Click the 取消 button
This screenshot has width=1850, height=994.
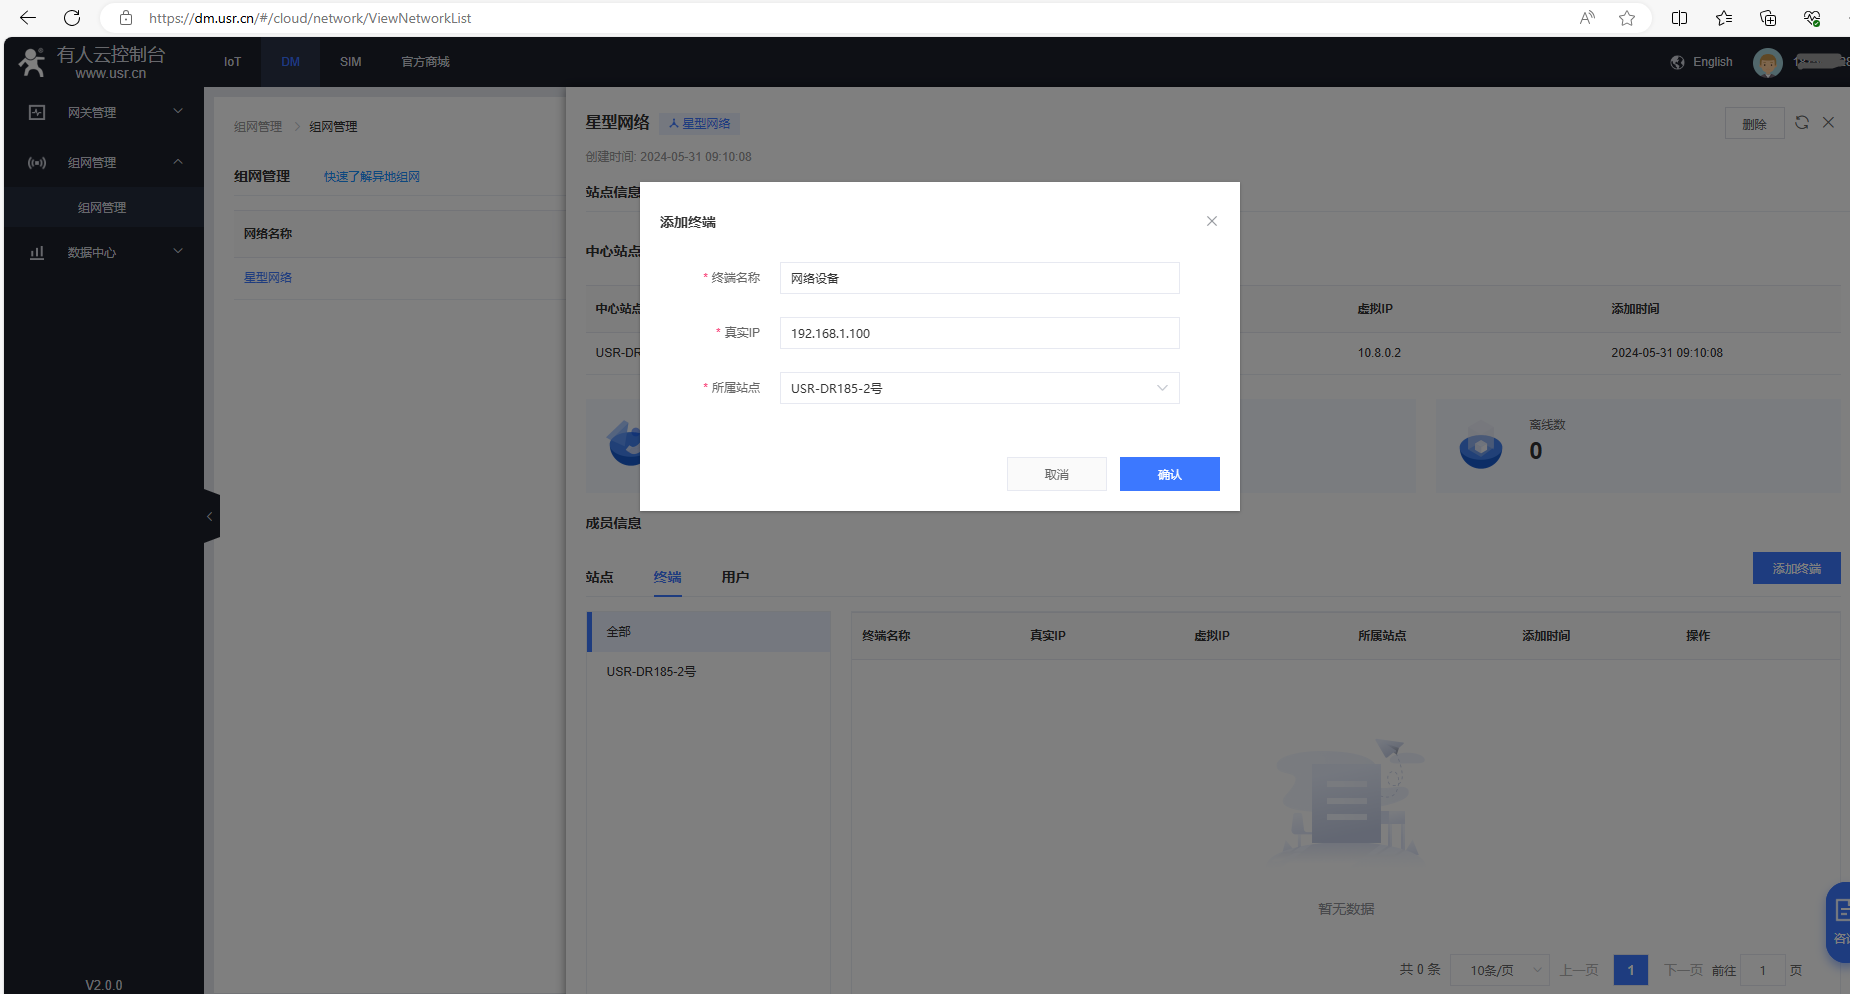point(1056,474)
